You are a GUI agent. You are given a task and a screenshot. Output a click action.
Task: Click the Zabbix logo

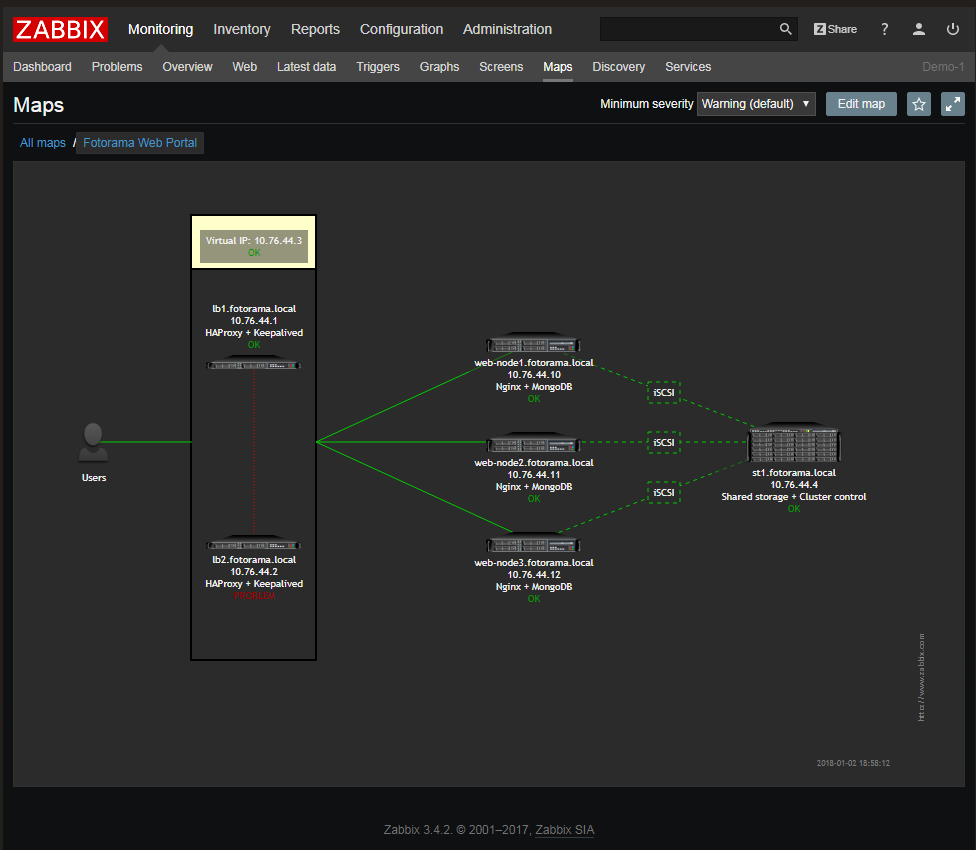[59, 29]
